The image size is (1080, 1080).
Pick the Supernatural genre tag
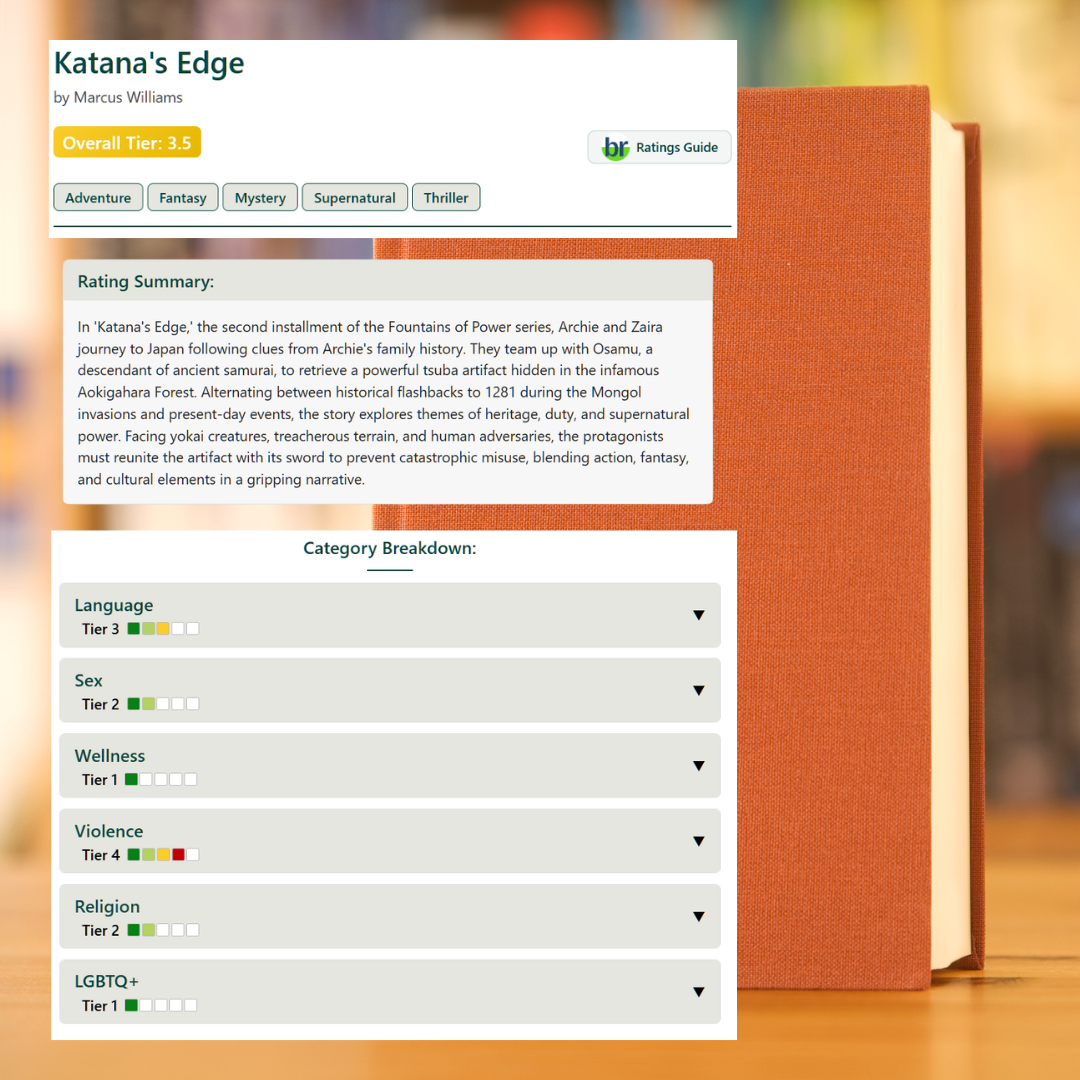pos(355,198)
